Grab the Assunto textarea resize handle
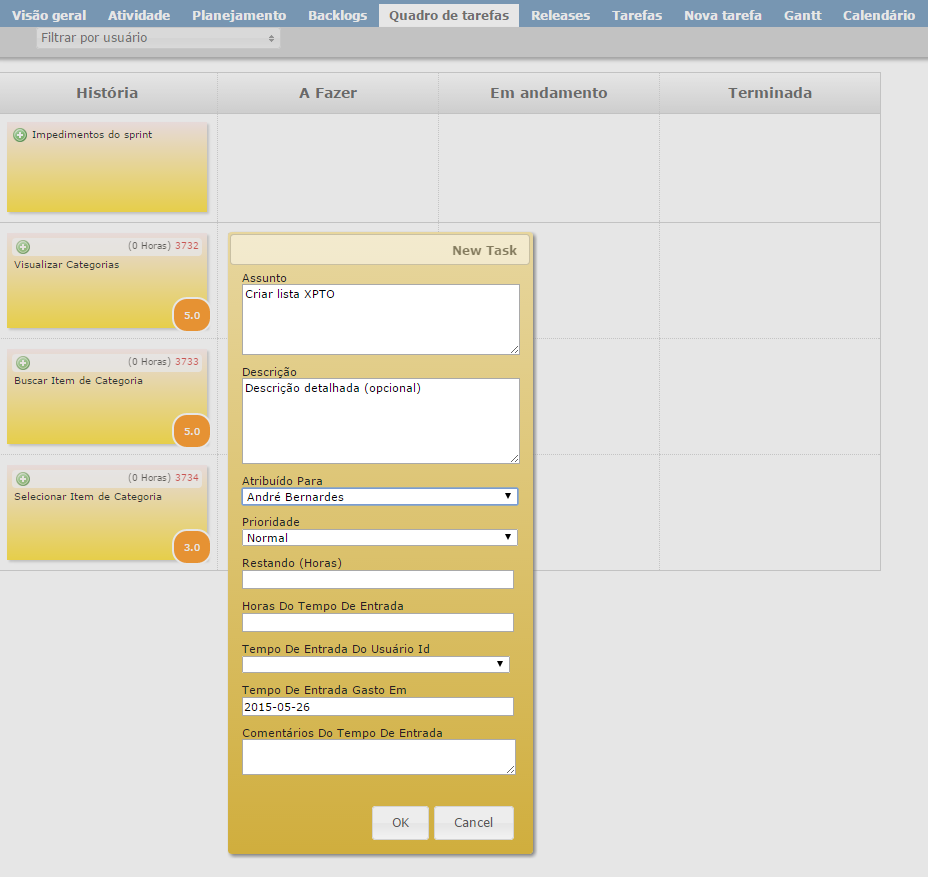The width and height of the screenshot is (928, 877). coord(514,350)
